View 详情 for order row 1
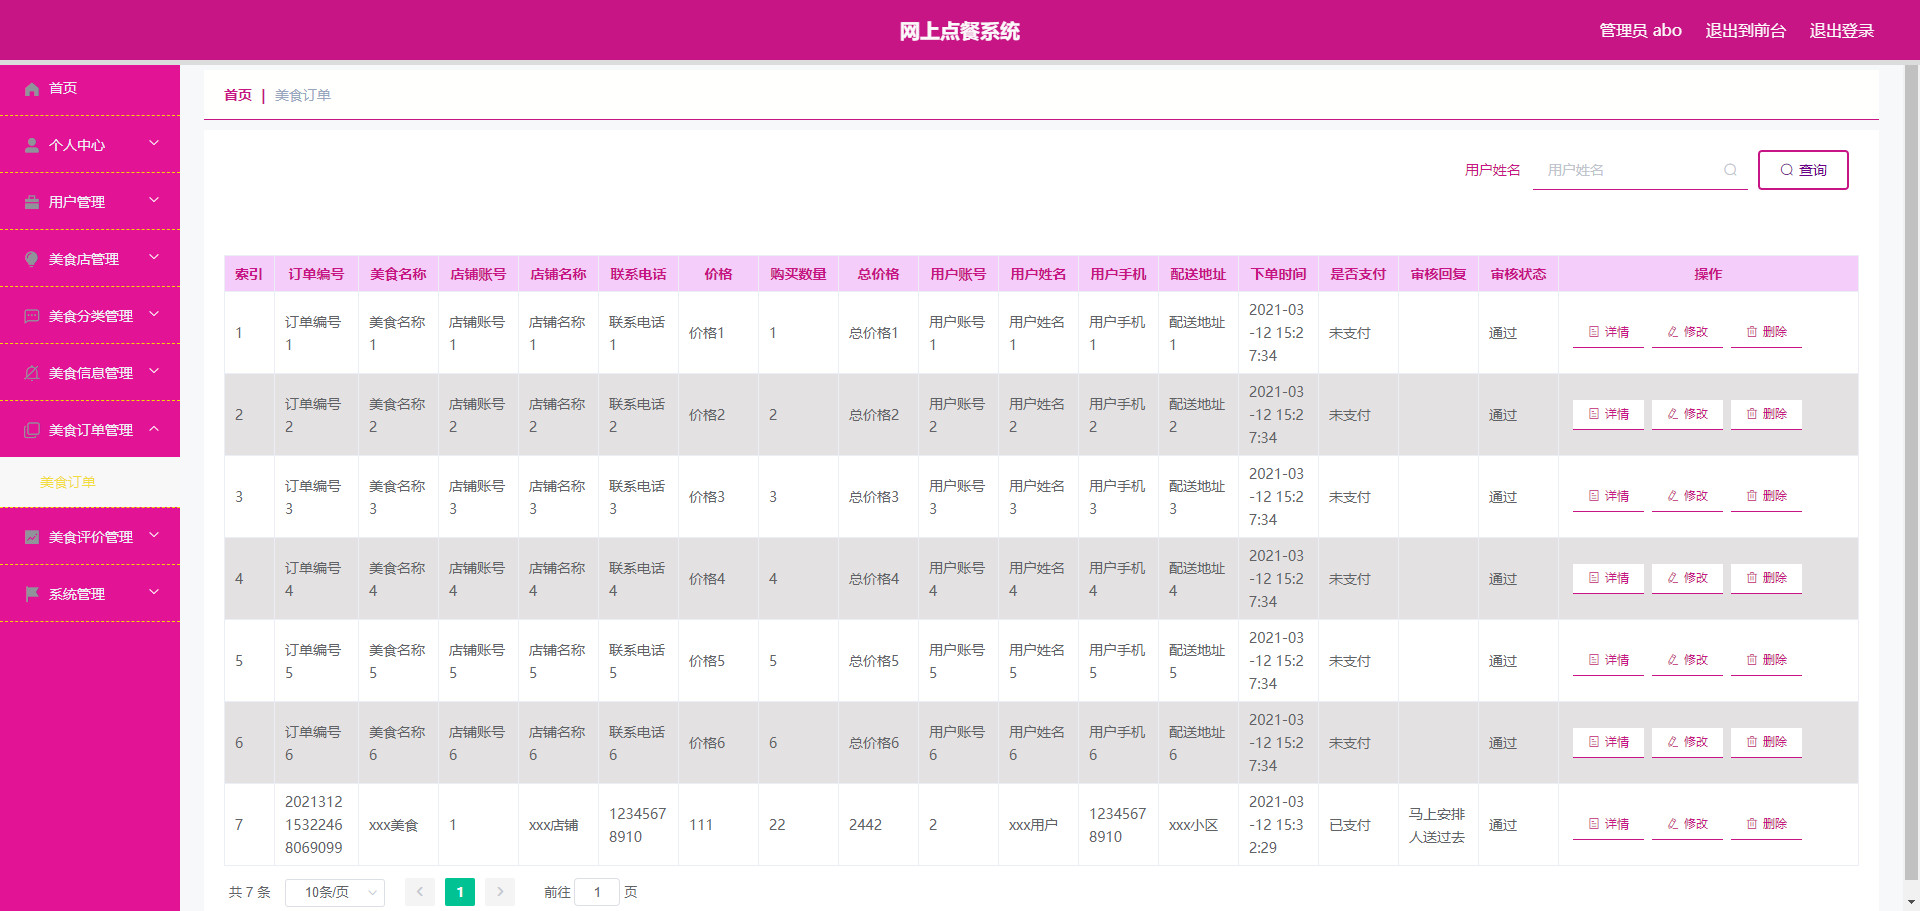Image resolution: width=1920 pixels, height=911 pixels. click(1608, 332)
